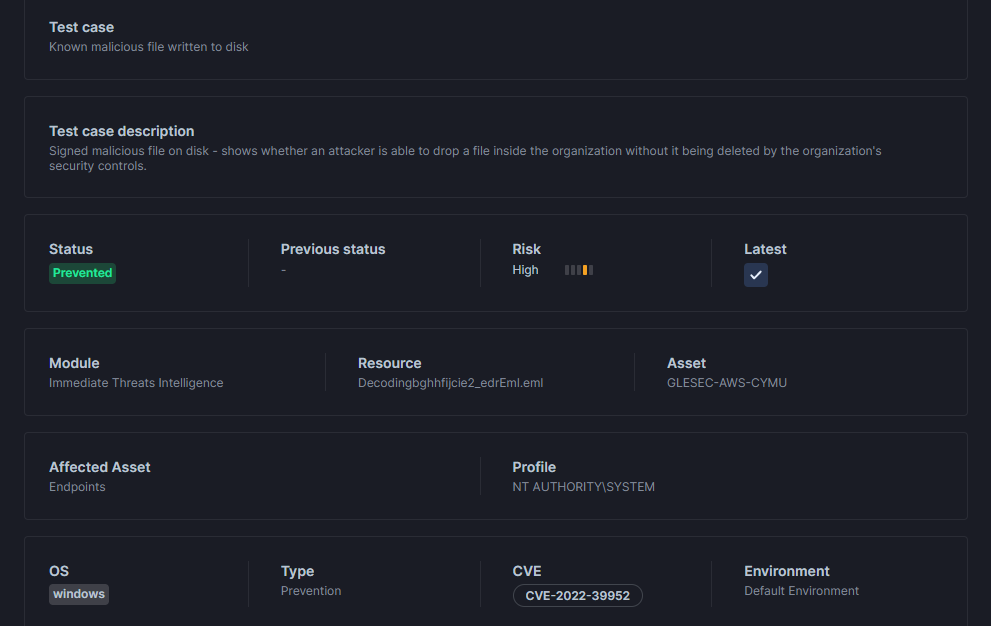Open the CVE-2022-39952 chip

coord(577,596)
